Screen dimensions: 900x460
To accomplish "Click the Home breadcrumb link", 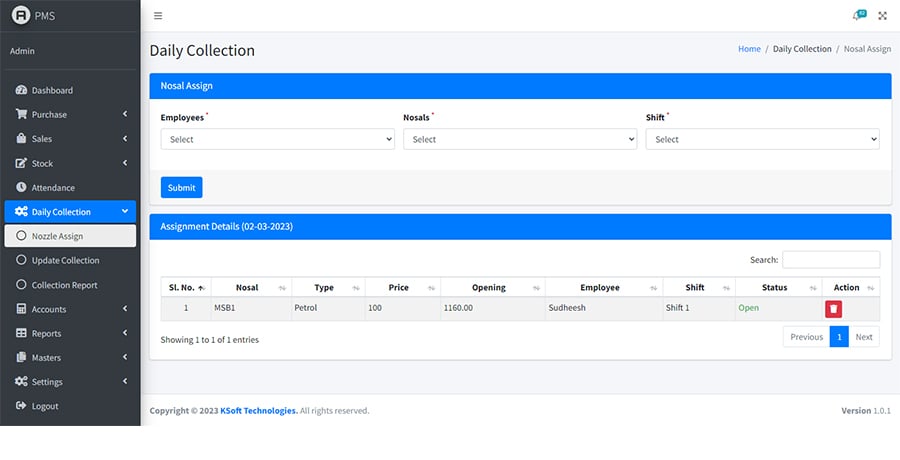I will [x=749, y=49].
